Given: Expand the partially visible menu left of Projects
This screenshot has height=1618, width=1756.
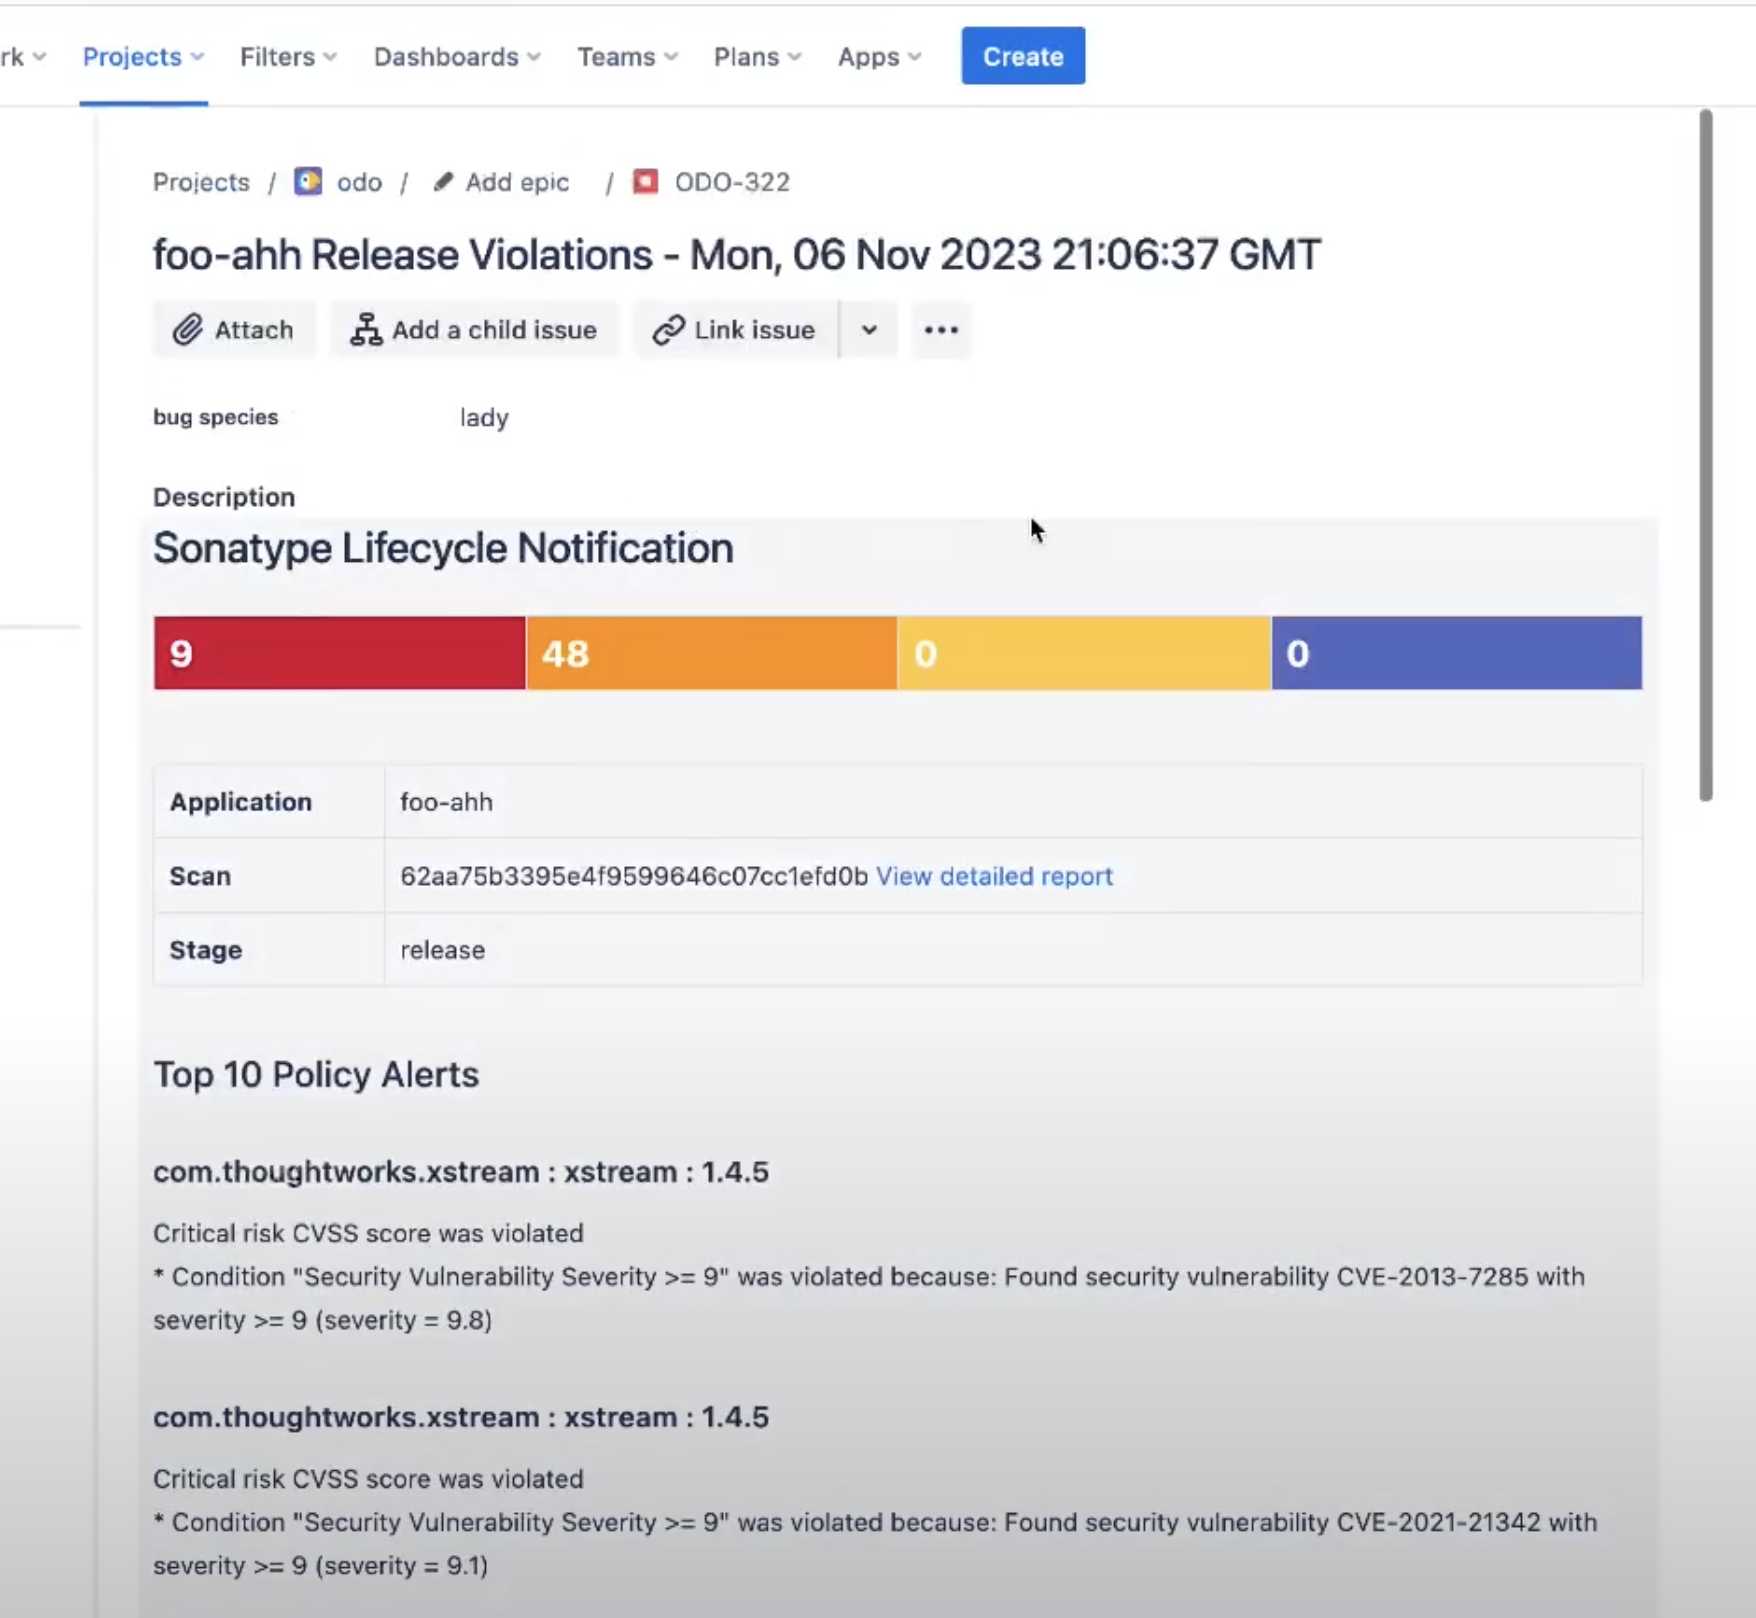Looking at the screenshot, I should (x=23, y=57).
